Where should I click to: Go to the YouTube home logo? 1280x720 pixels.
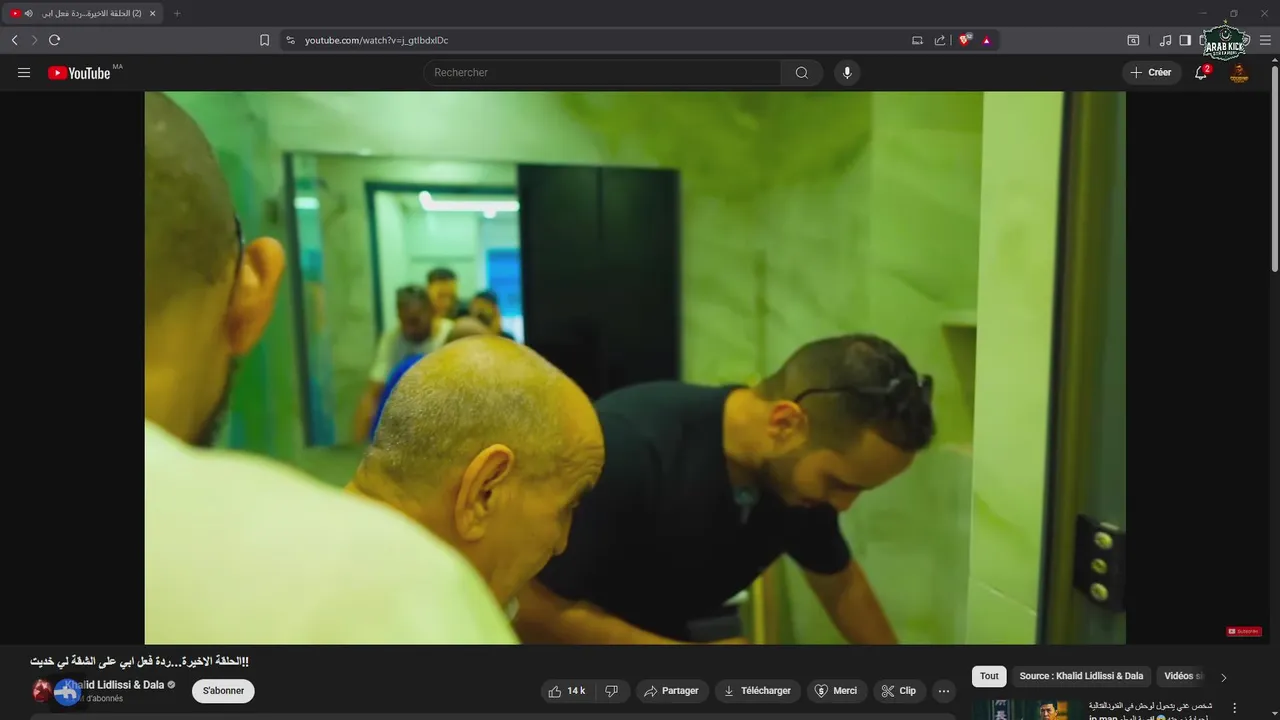79,73
